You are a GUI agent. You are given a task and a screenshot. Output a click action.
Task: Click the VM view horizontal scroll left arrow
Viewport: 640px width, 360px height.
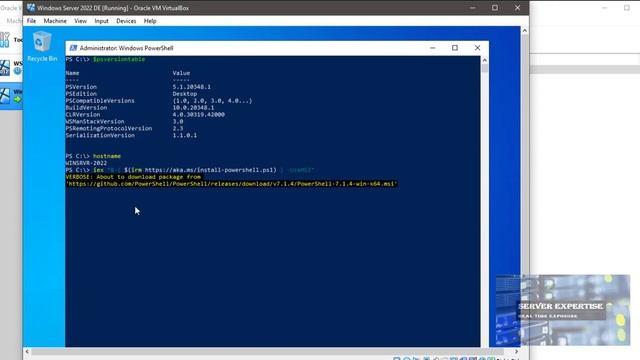click(x=27, y=351)
